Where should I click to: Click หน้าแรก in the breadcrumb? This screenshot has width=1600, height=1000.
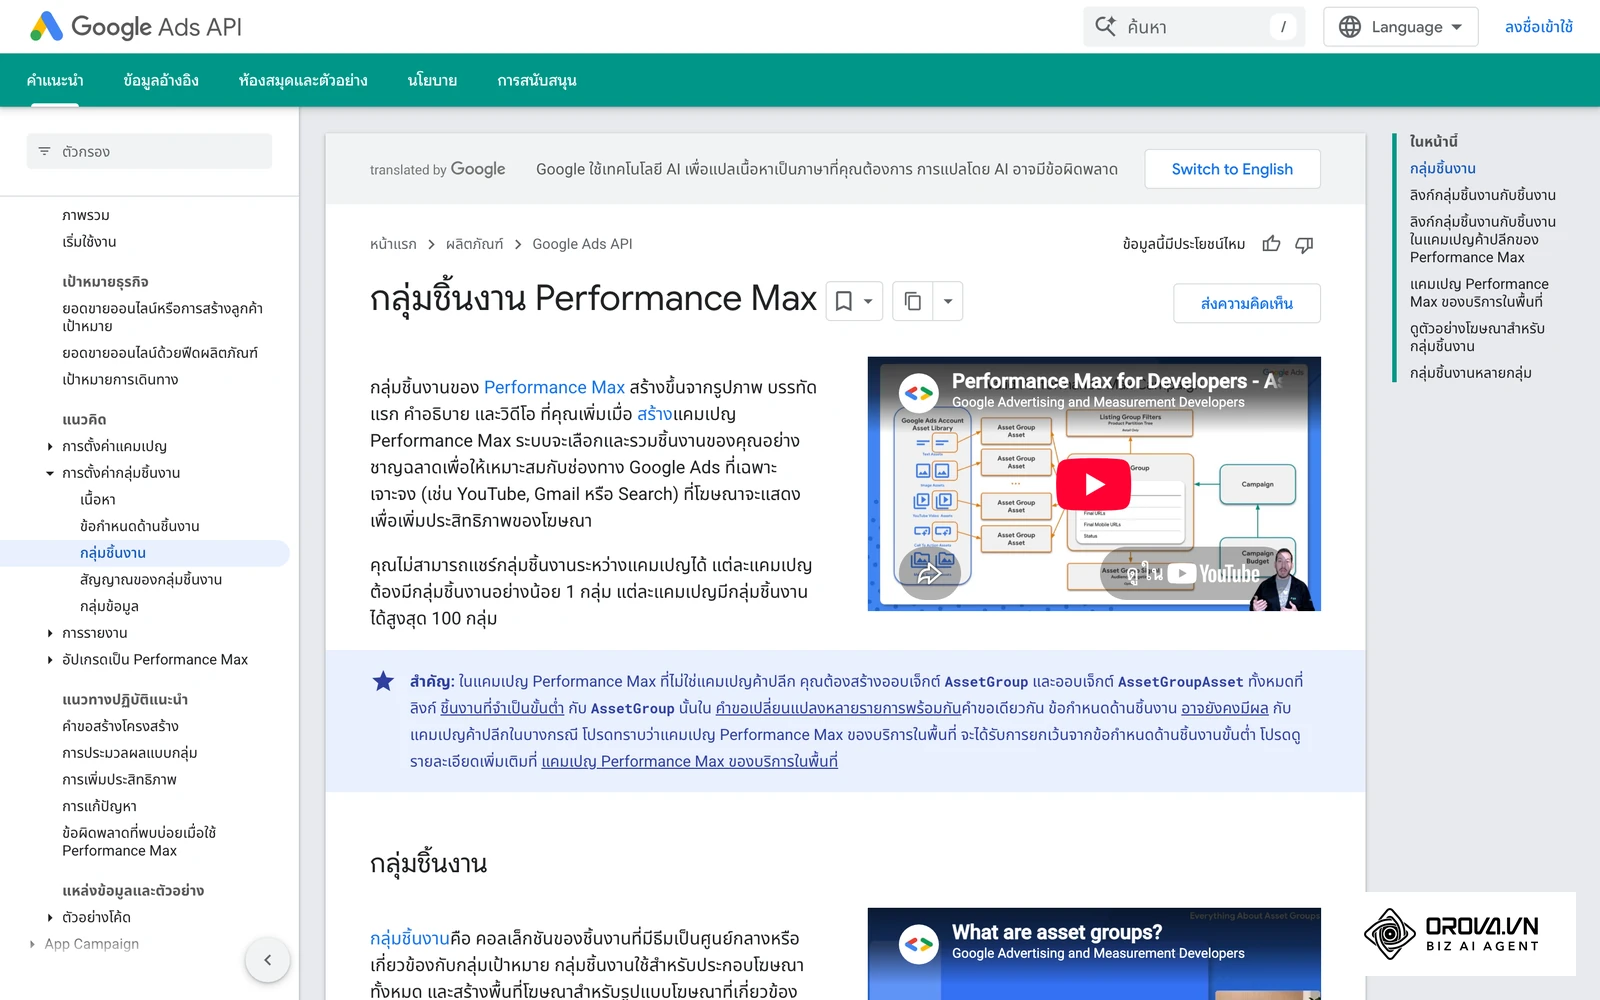(393, 244)
